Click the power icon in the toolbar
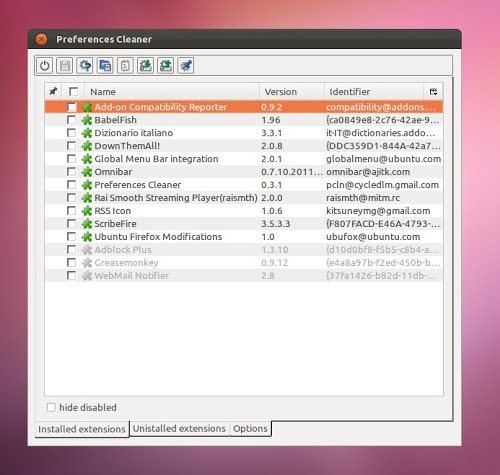Image resolution: width=500 pixels, height=475 pixels. [x=45, y=66]
